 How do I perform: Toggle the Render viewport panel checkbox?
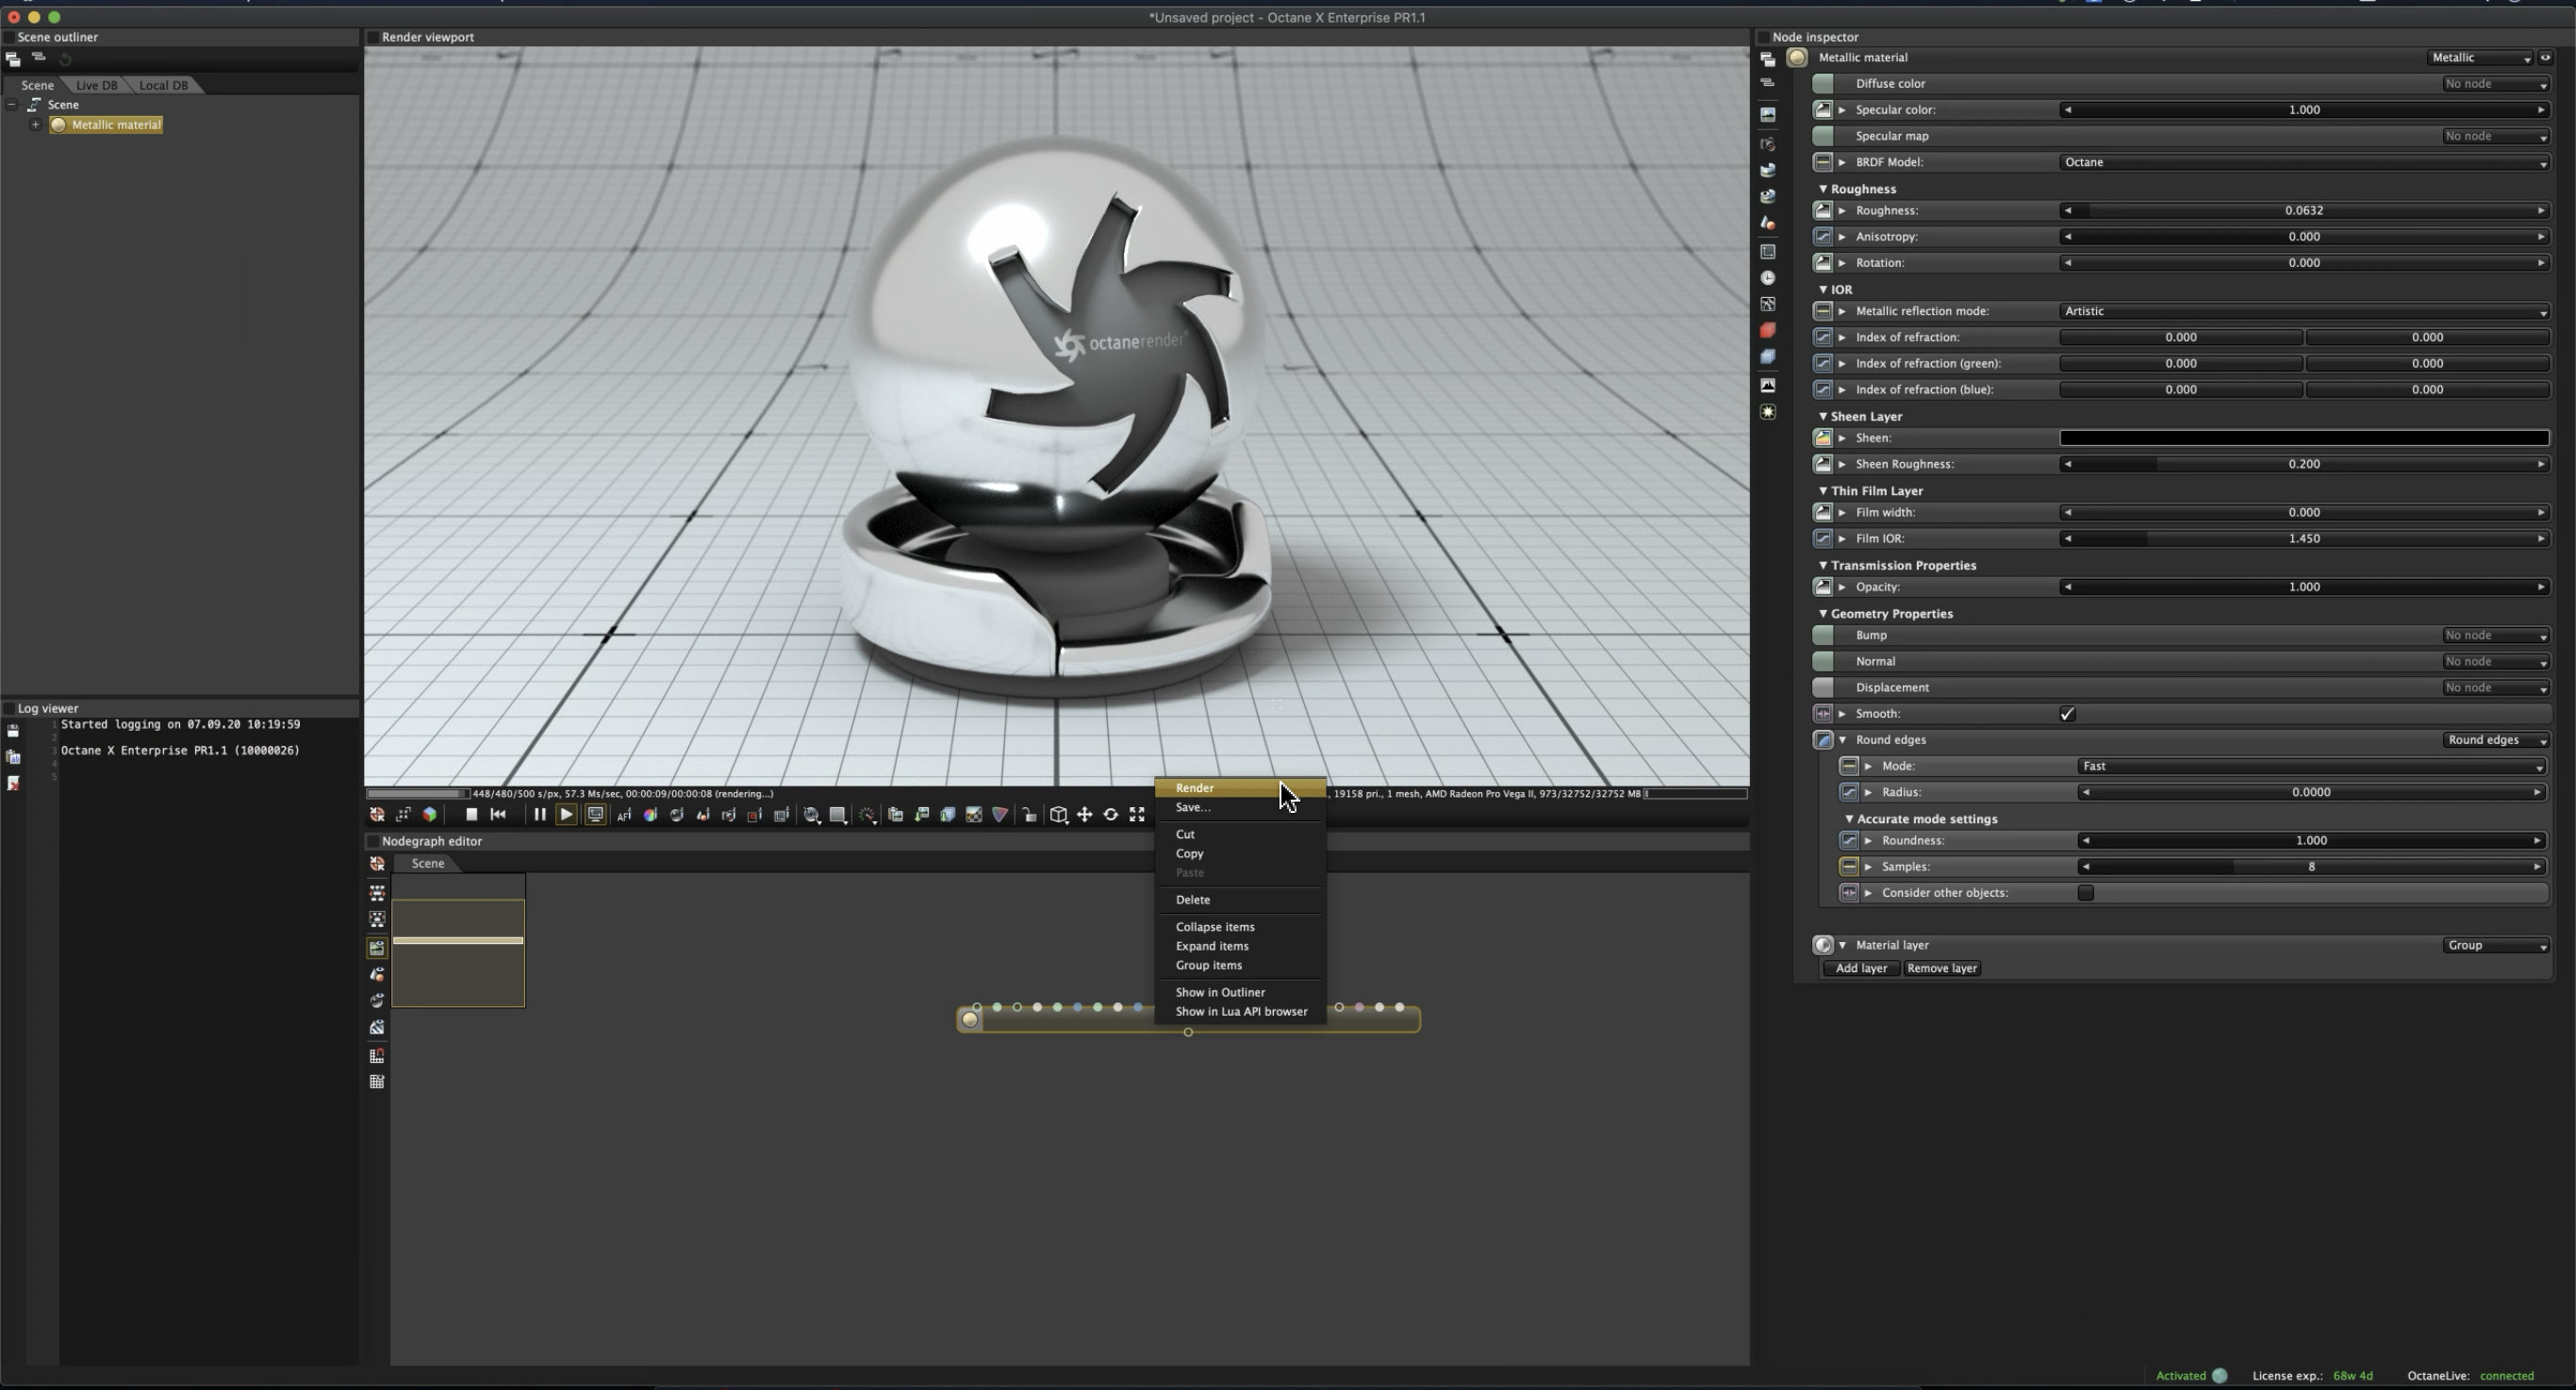coord(372,37)
